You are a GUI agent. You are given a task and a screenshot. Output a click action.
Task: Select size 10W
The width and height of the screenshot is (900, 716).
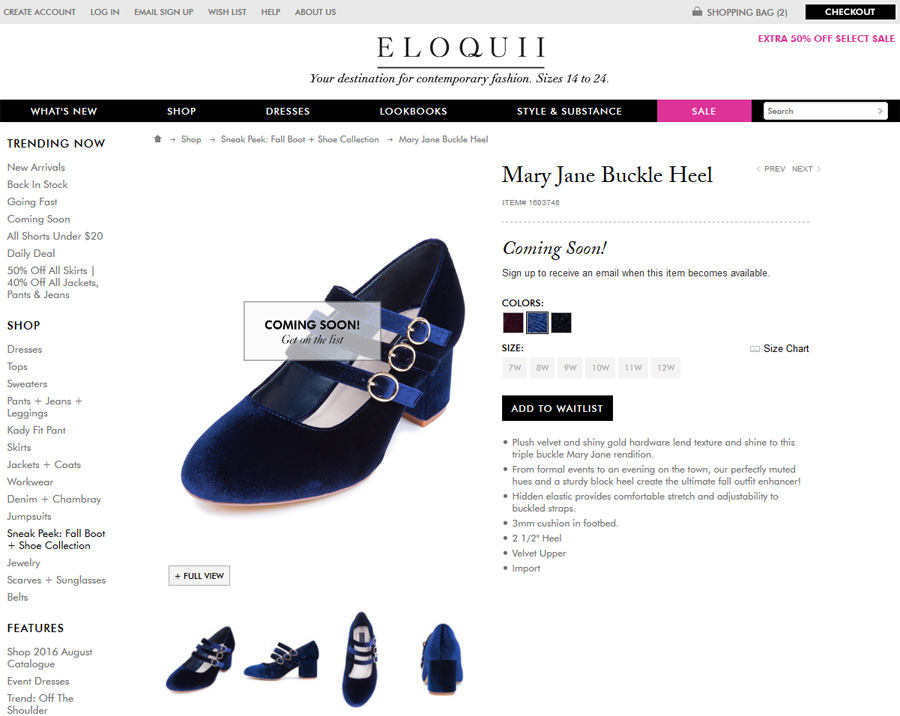tap(600, 367)
